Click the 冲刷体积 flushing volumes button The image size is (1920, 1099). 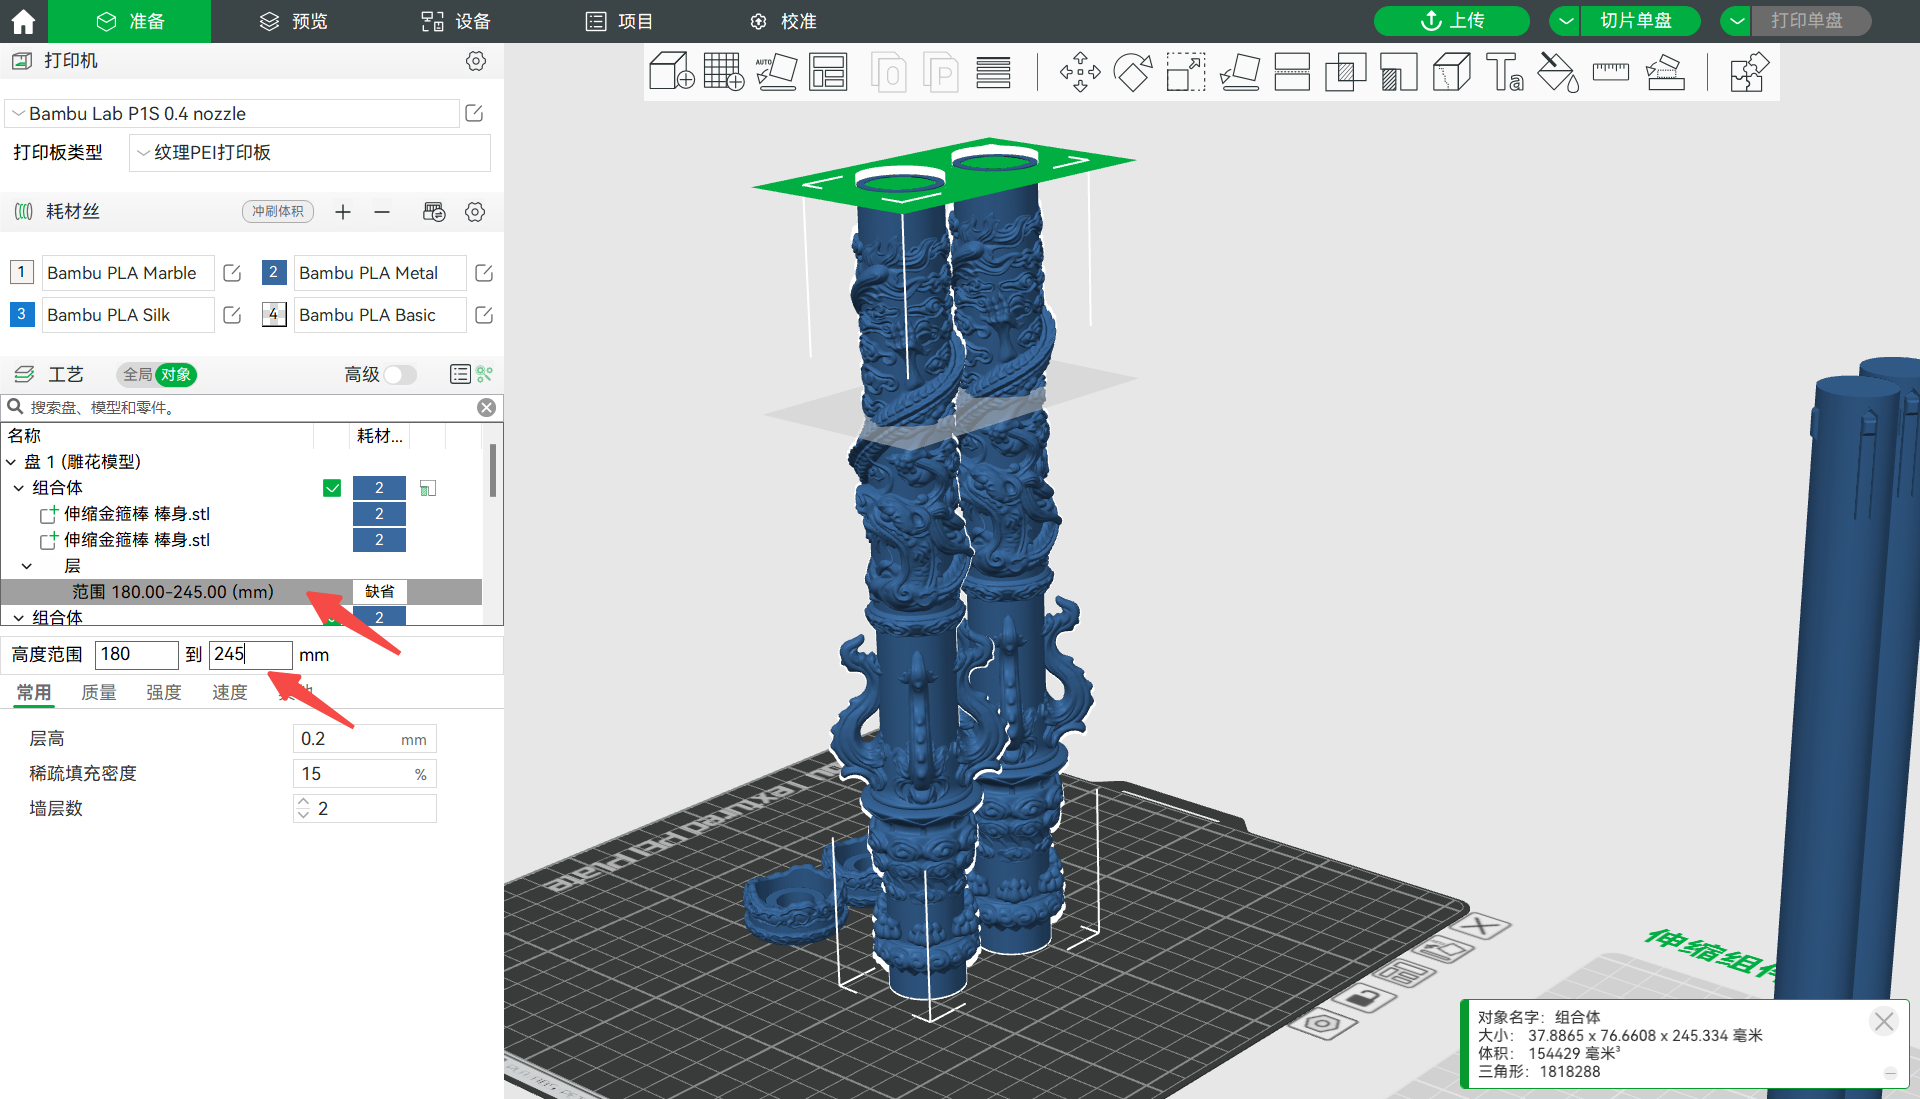[x=278, y=212]
